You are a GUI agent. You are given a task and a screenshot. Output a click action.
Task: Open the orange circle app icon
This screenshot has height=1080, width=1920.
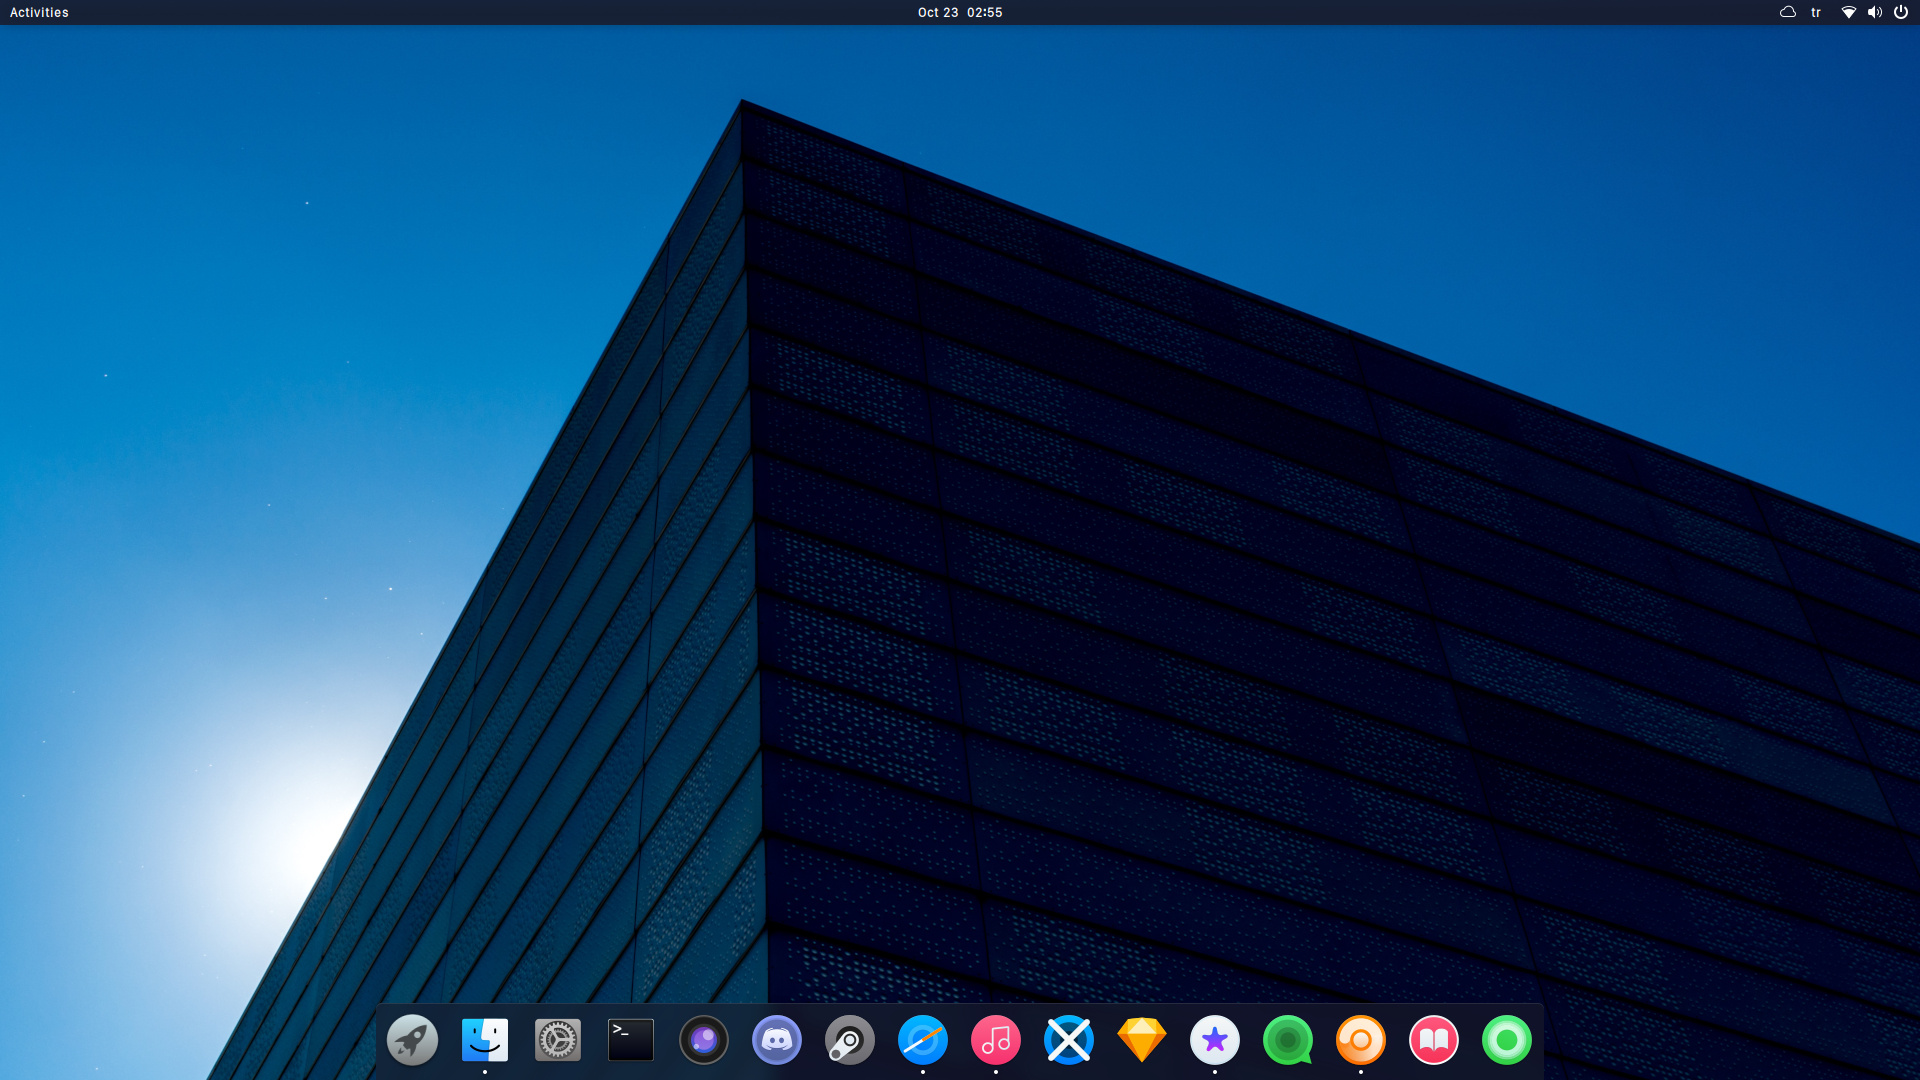pyautogui.click(x=1361, y=1040)
